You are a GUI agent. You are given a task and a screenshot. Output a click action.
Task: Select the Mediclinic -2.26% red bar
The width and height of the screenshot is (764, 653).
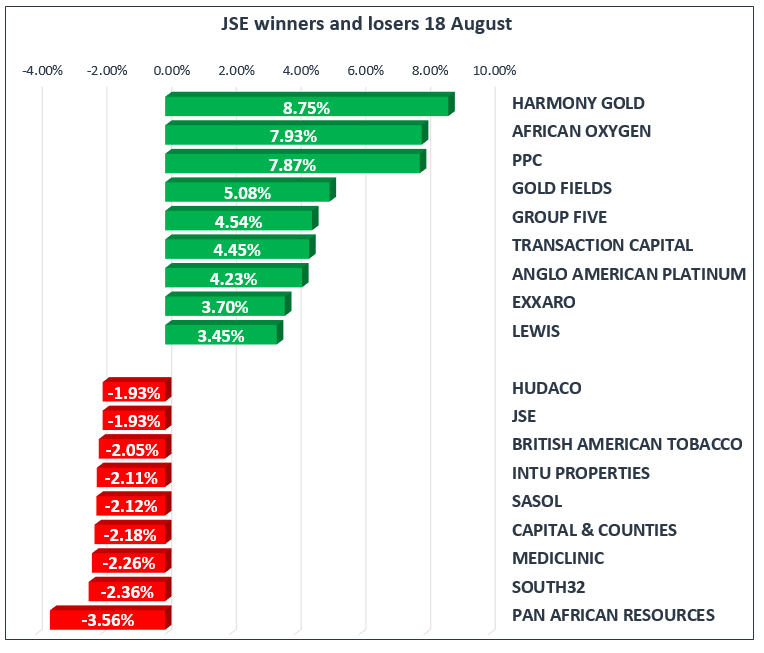131,563
